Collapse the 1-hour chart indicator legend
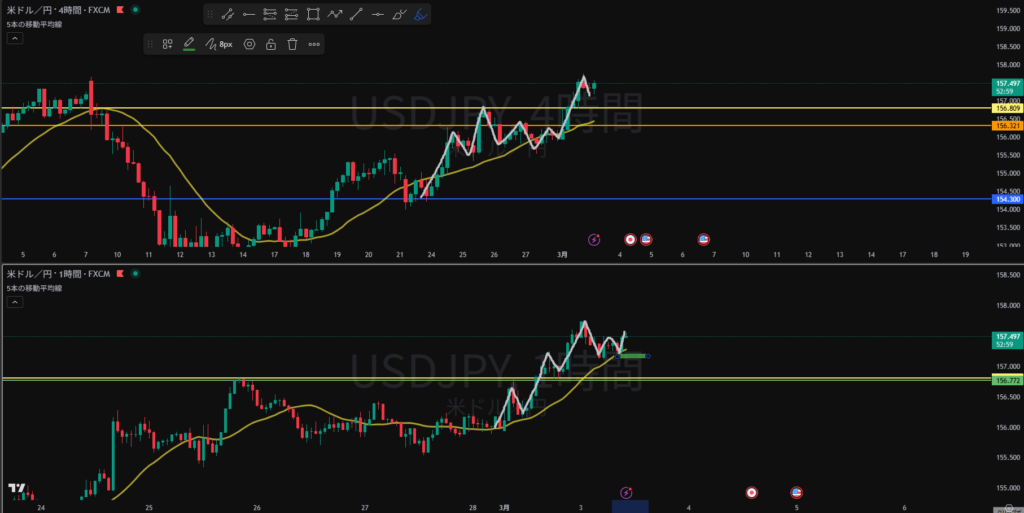 point(14,303)
